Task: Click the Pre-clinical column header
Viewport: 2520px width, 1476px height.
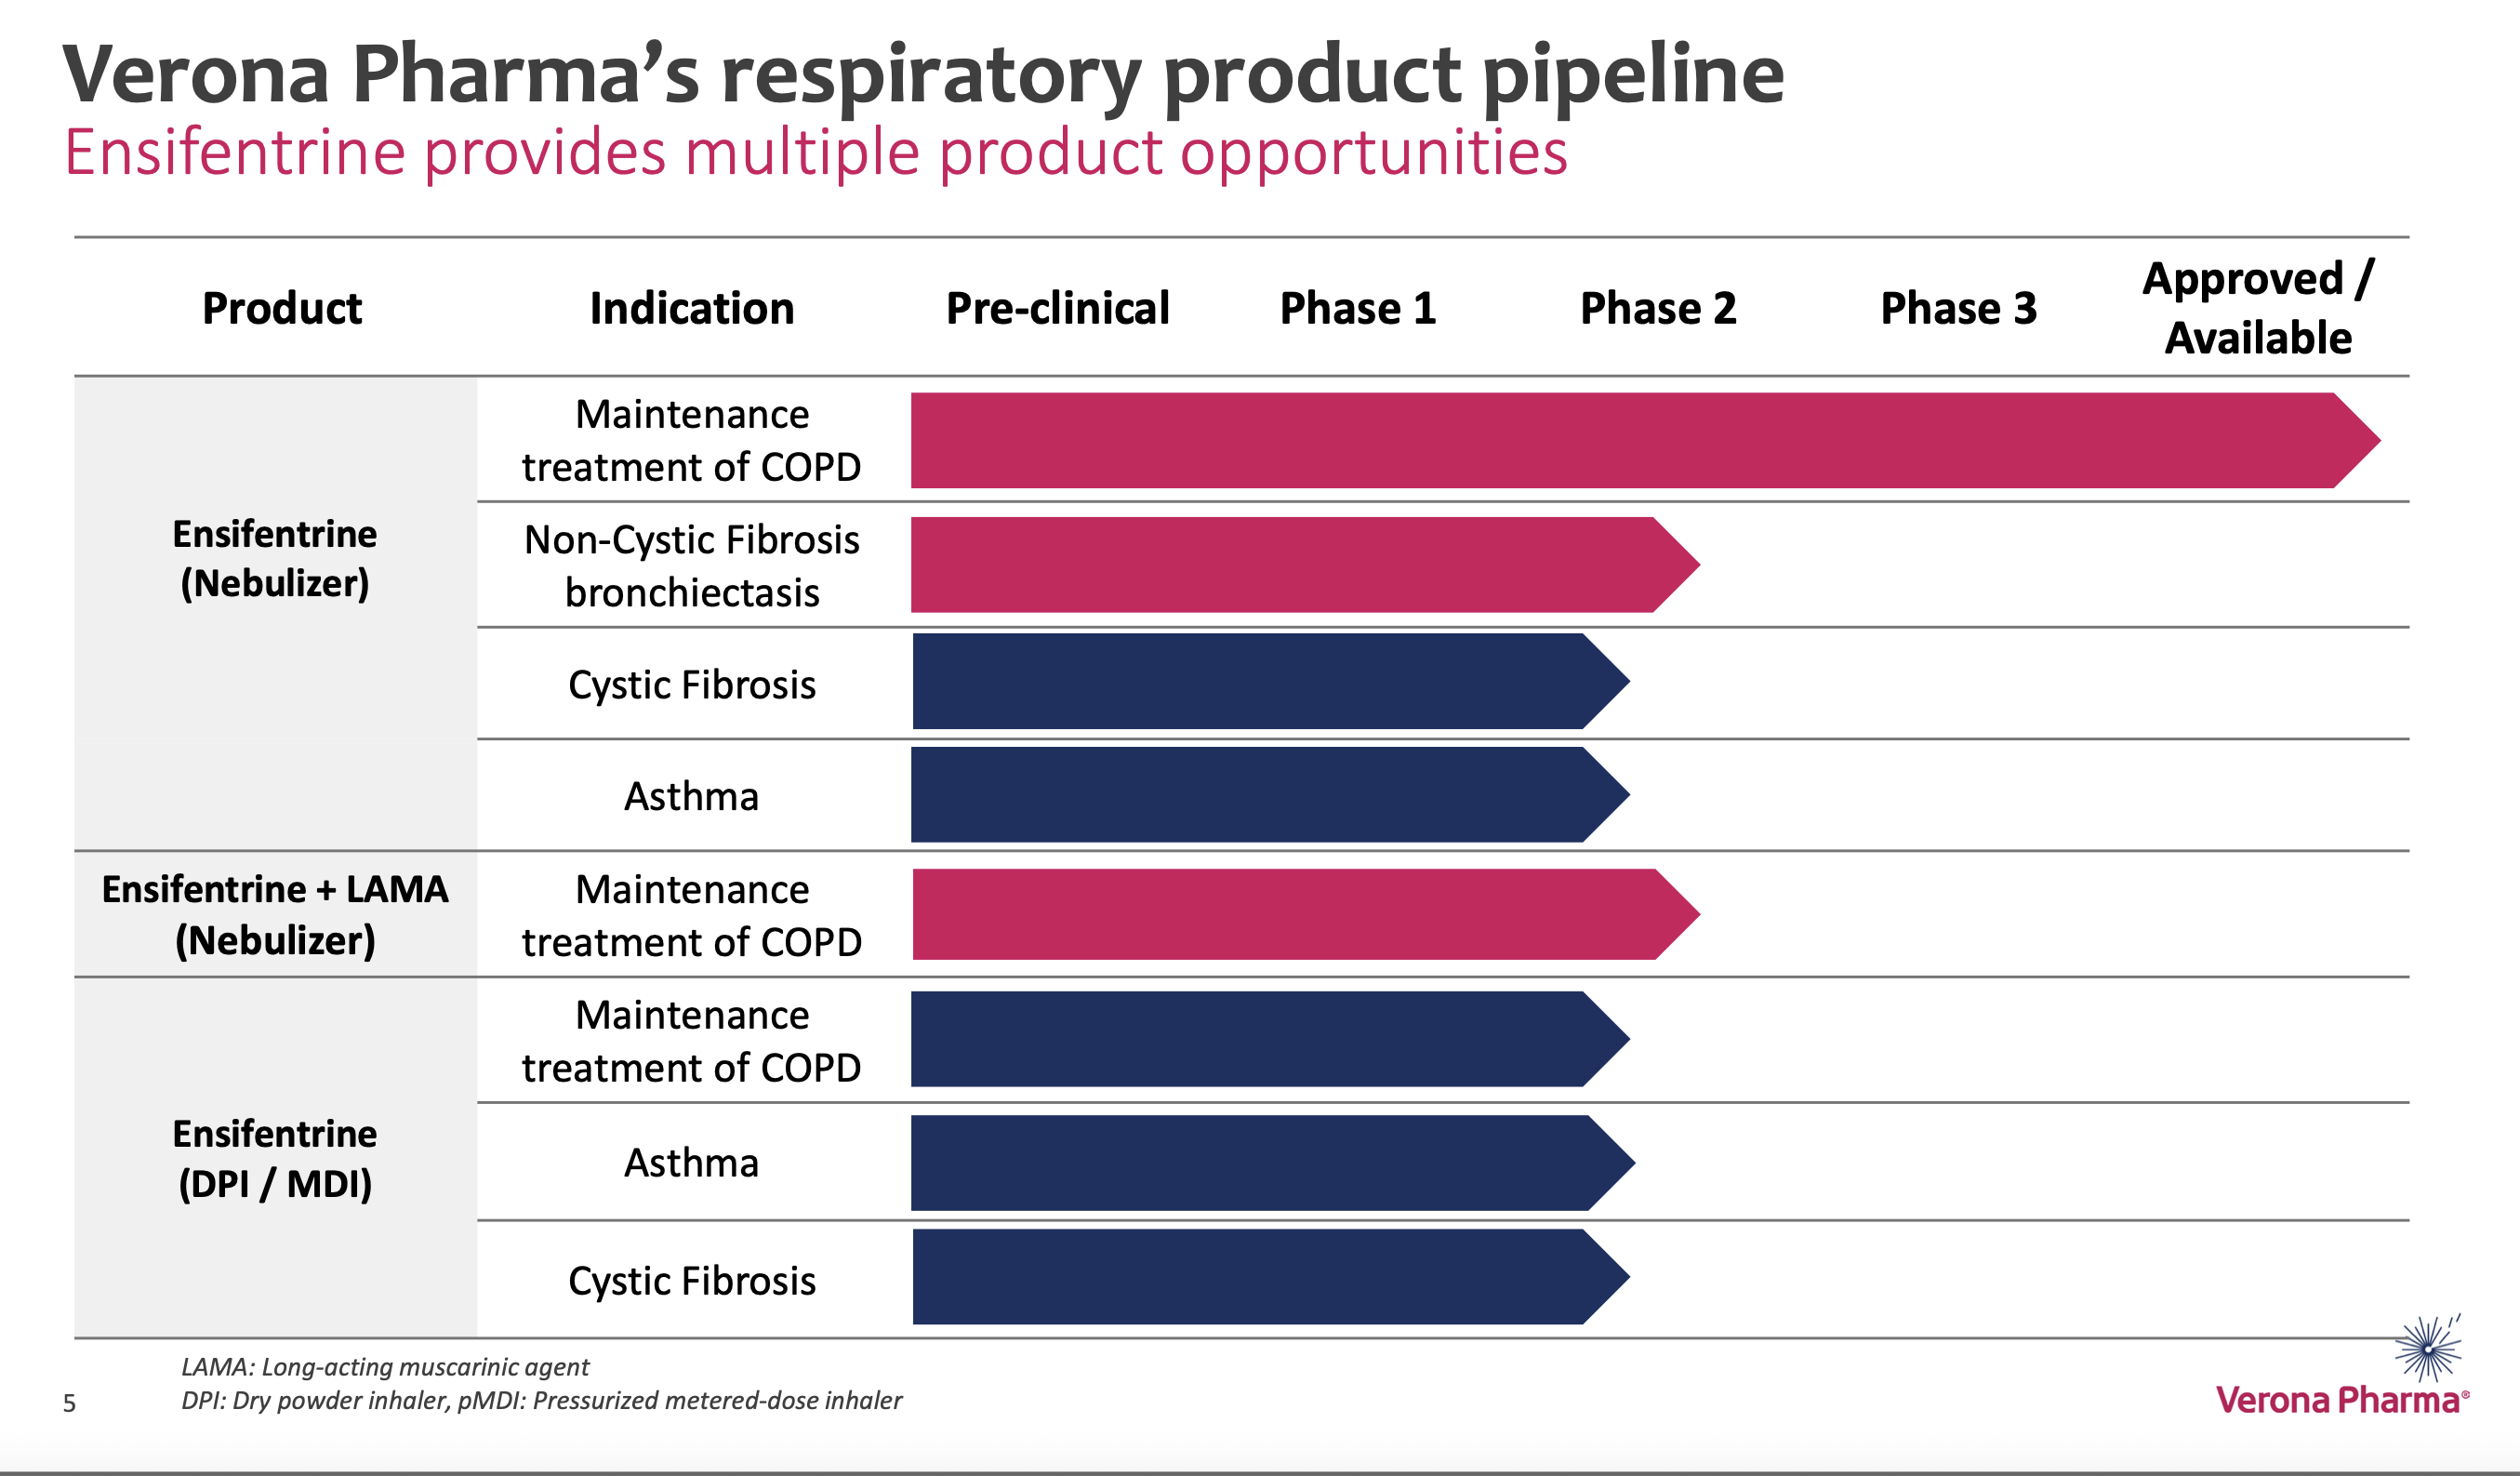Action: coord(1057,308)
